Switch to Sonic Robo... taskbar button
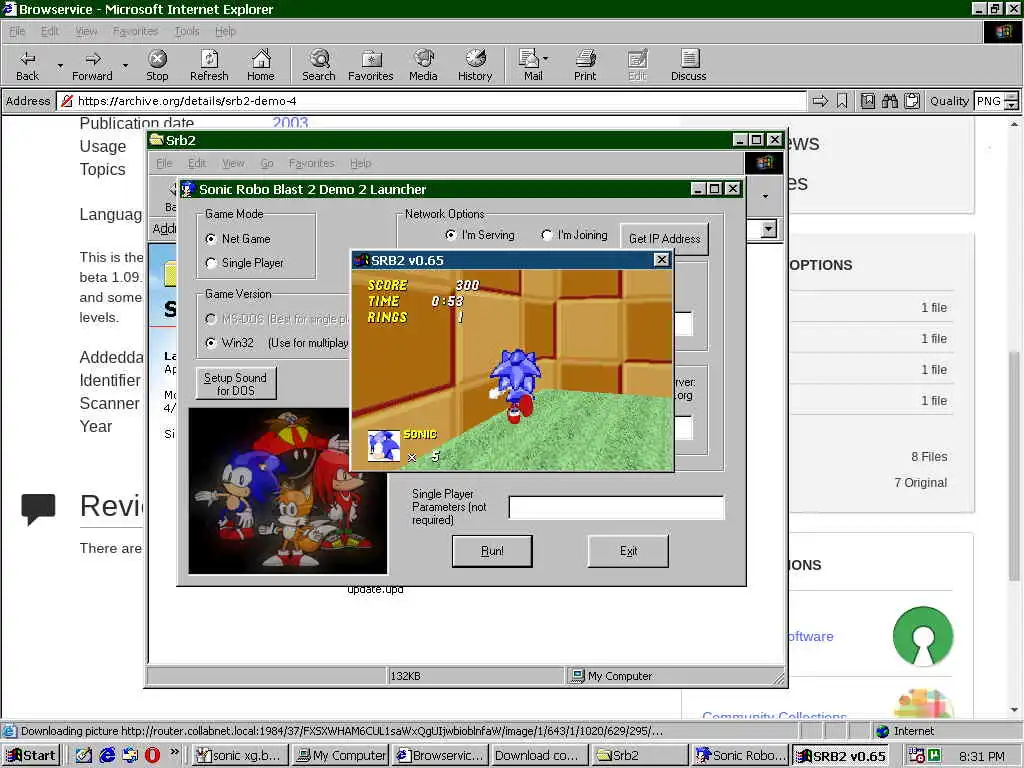 pos(740,755)
